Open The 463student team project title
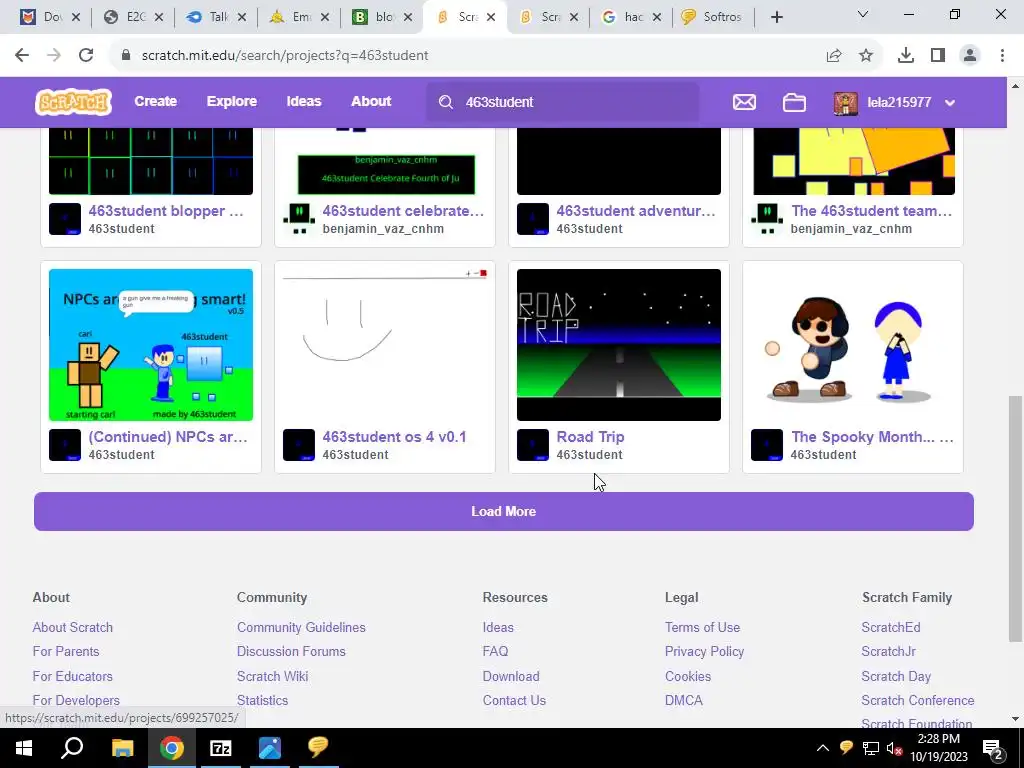The height and width of the screenshot is (768, 1024). coord(872,211)
